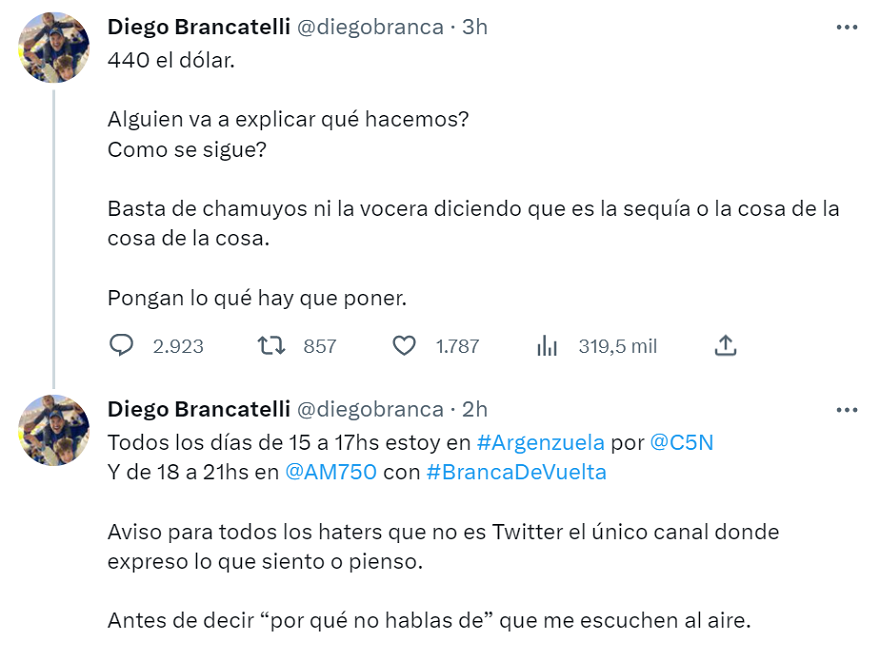This screenshot has height=661, width=880.
Task: Open the '3h' timestamp of first tweet
Action: (x=475, y=27)
